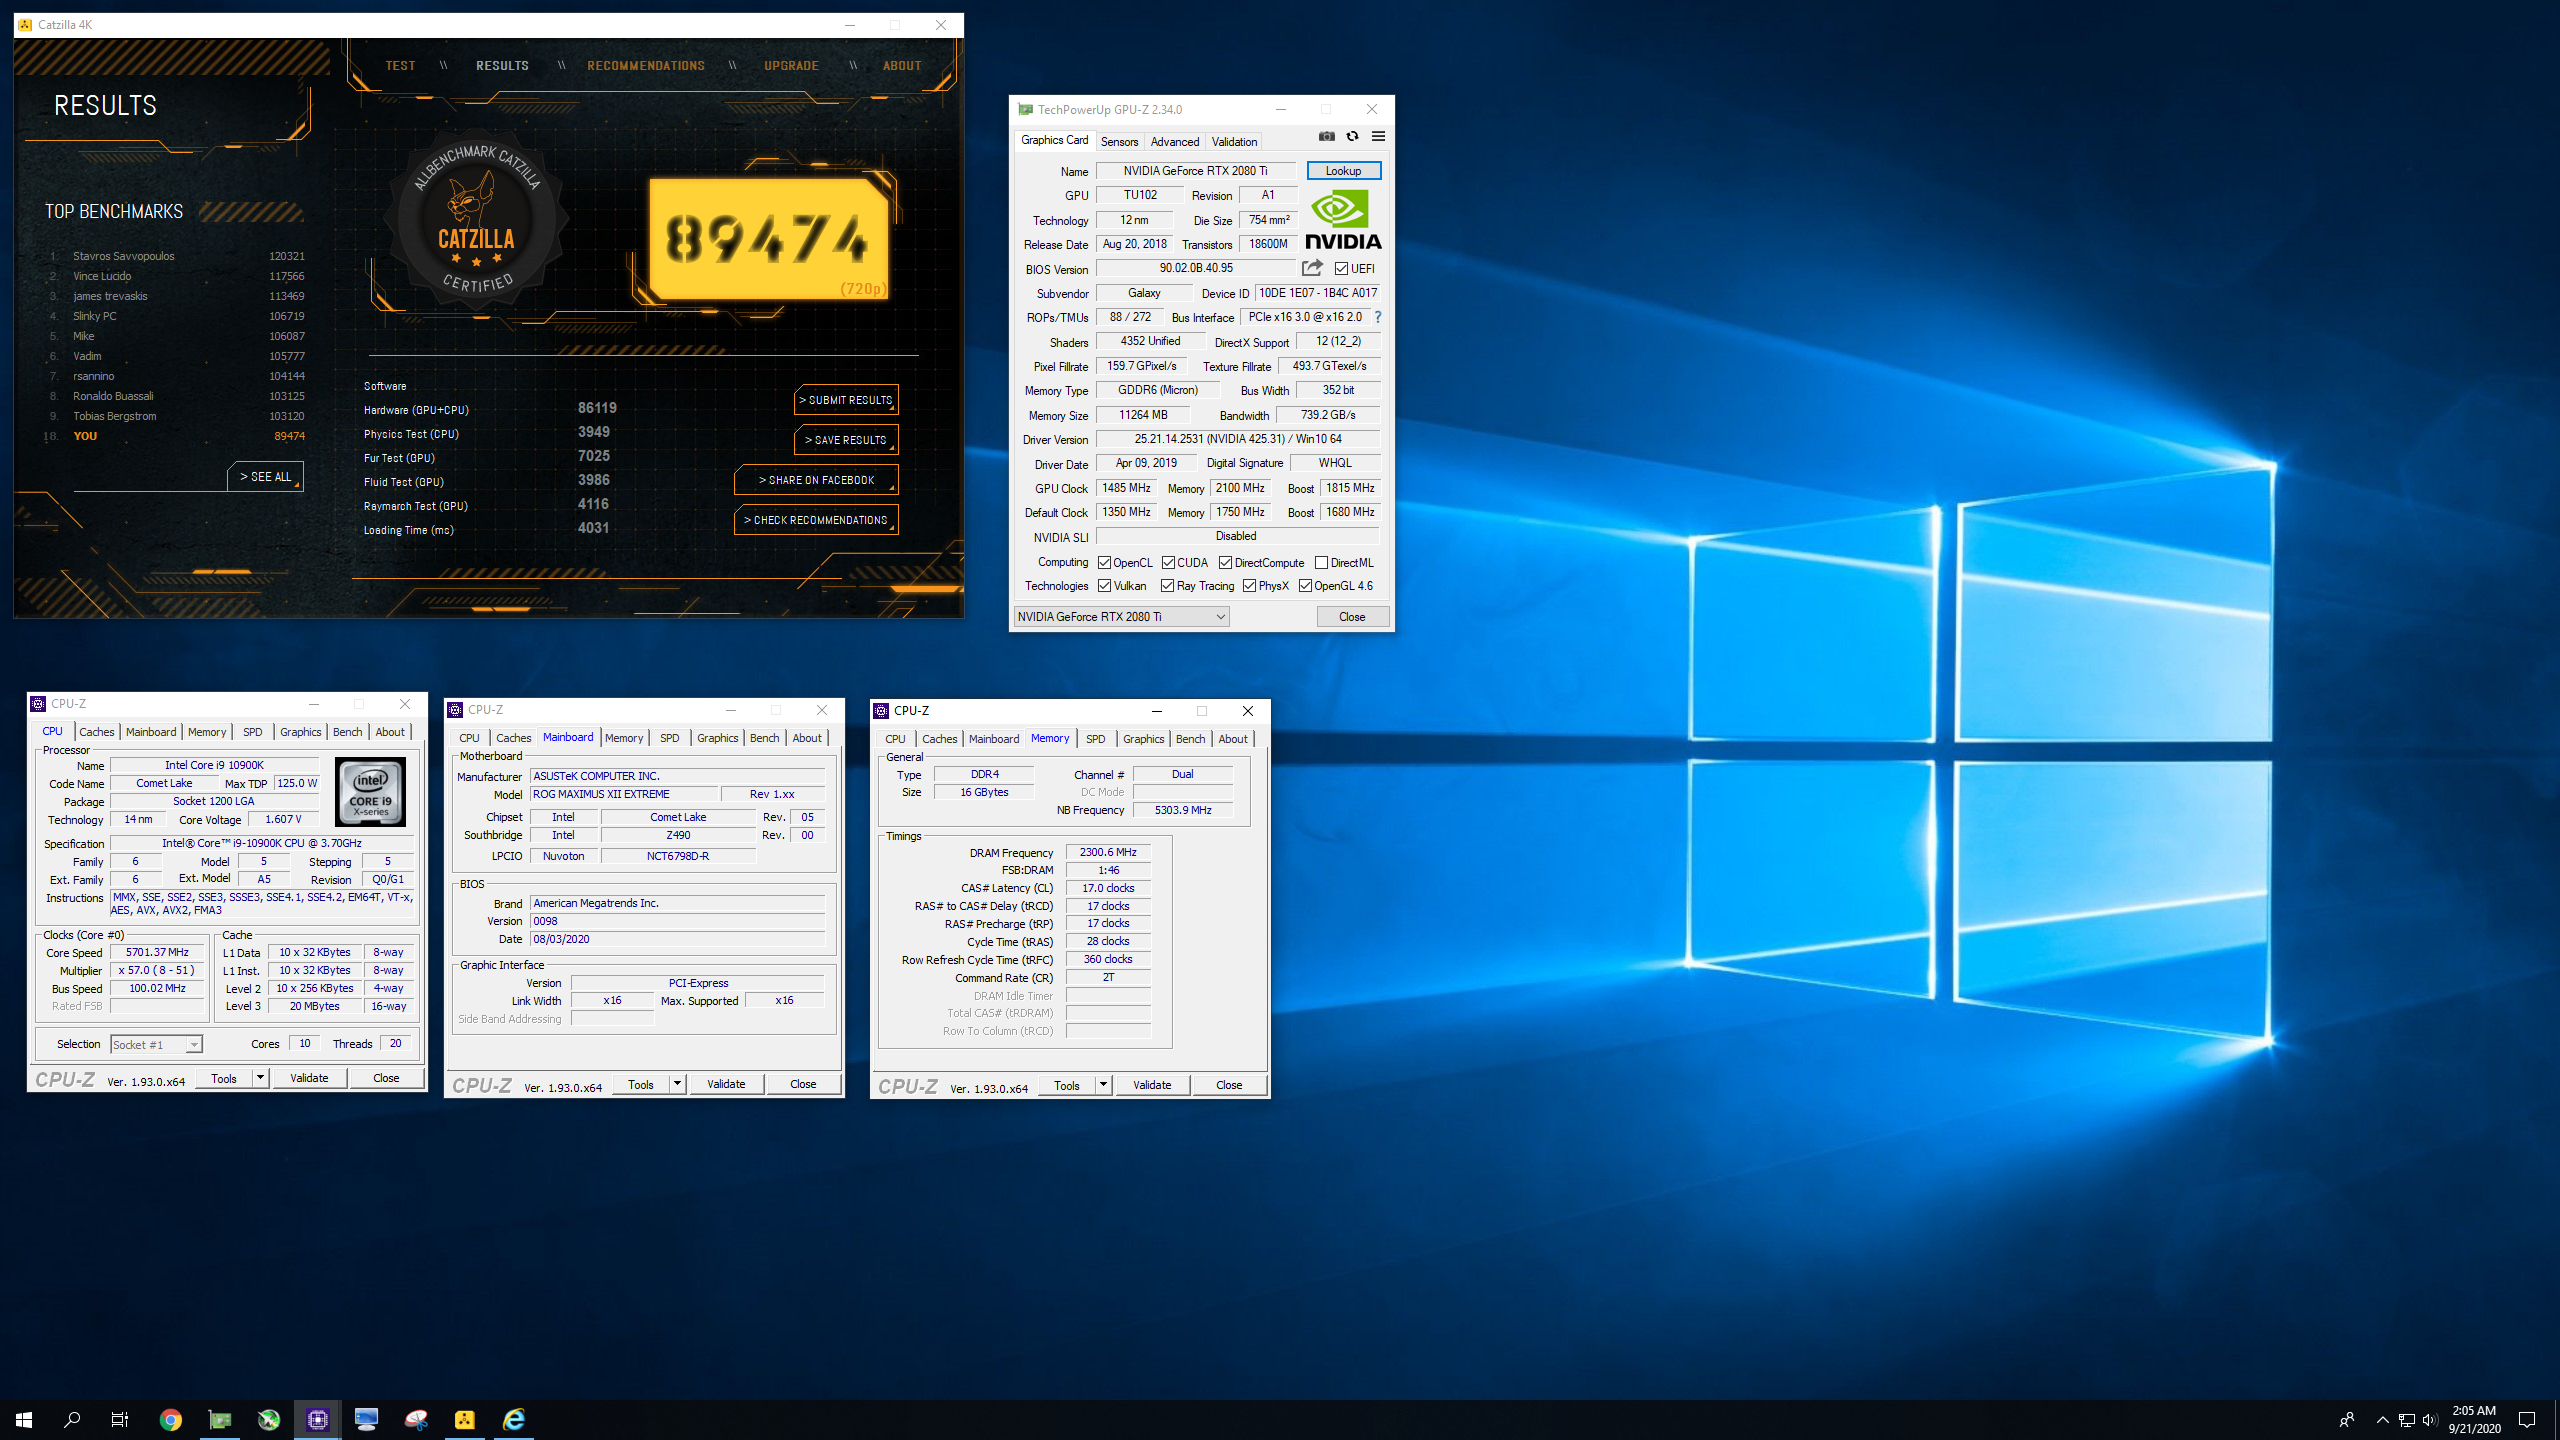Open network icon in system tray

coord(2407,1419)
